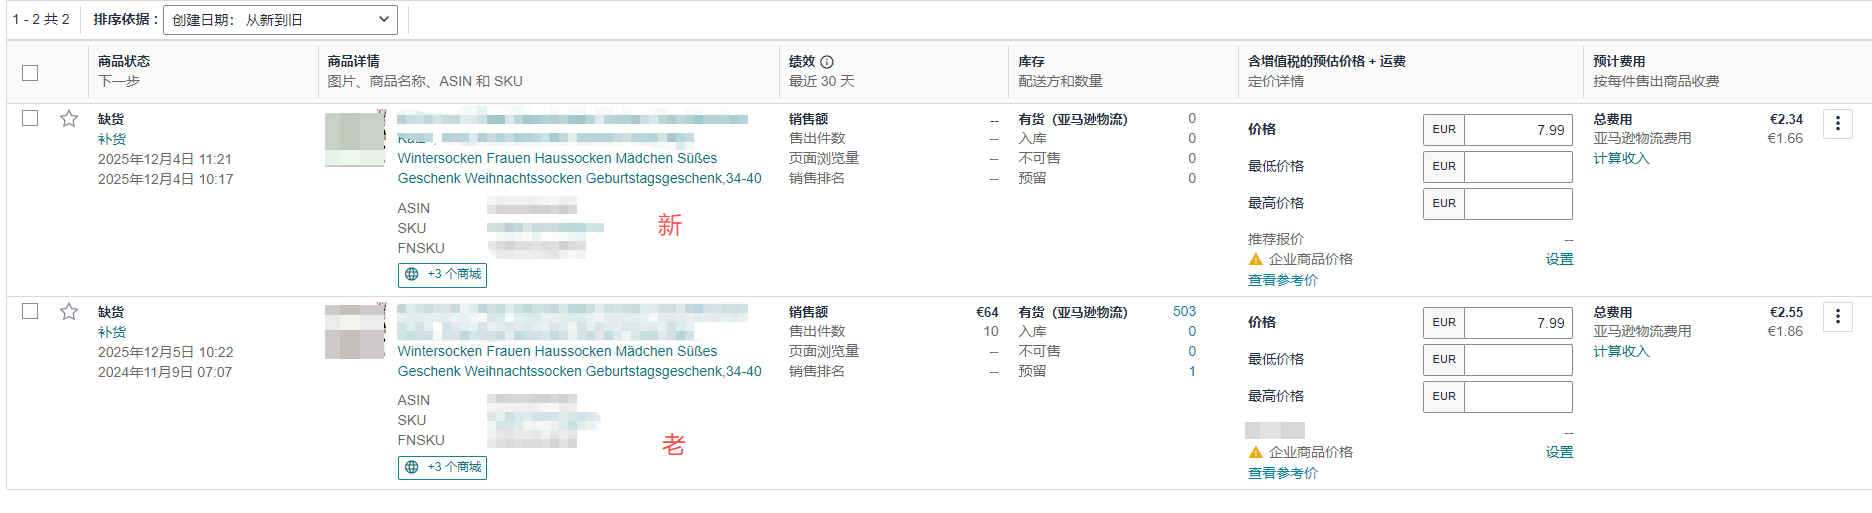Screen dimensions: 1872x513
Task: Open the first listing's product thumbnail
Action: click(x=354, y=139)
